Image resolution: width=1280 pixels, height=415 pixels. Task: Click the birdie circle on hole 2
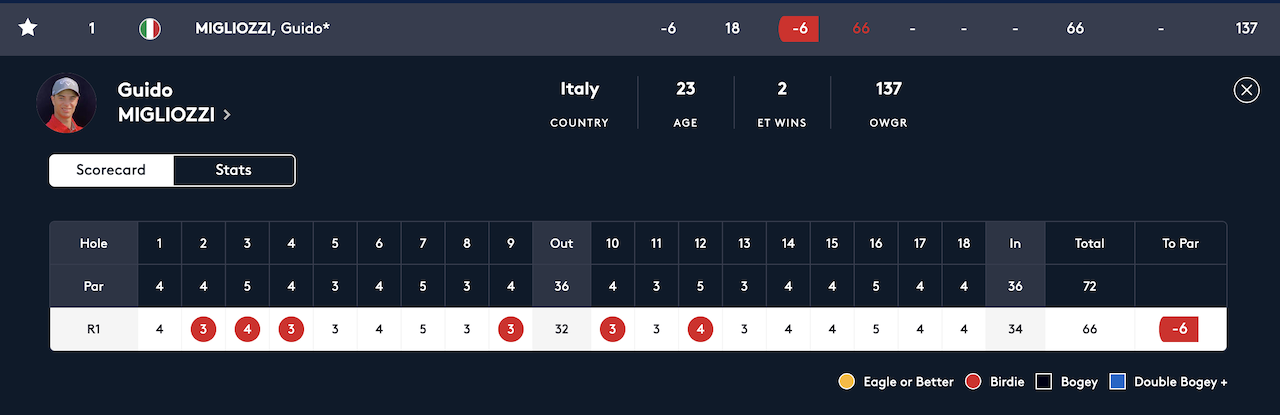point(203,329)
